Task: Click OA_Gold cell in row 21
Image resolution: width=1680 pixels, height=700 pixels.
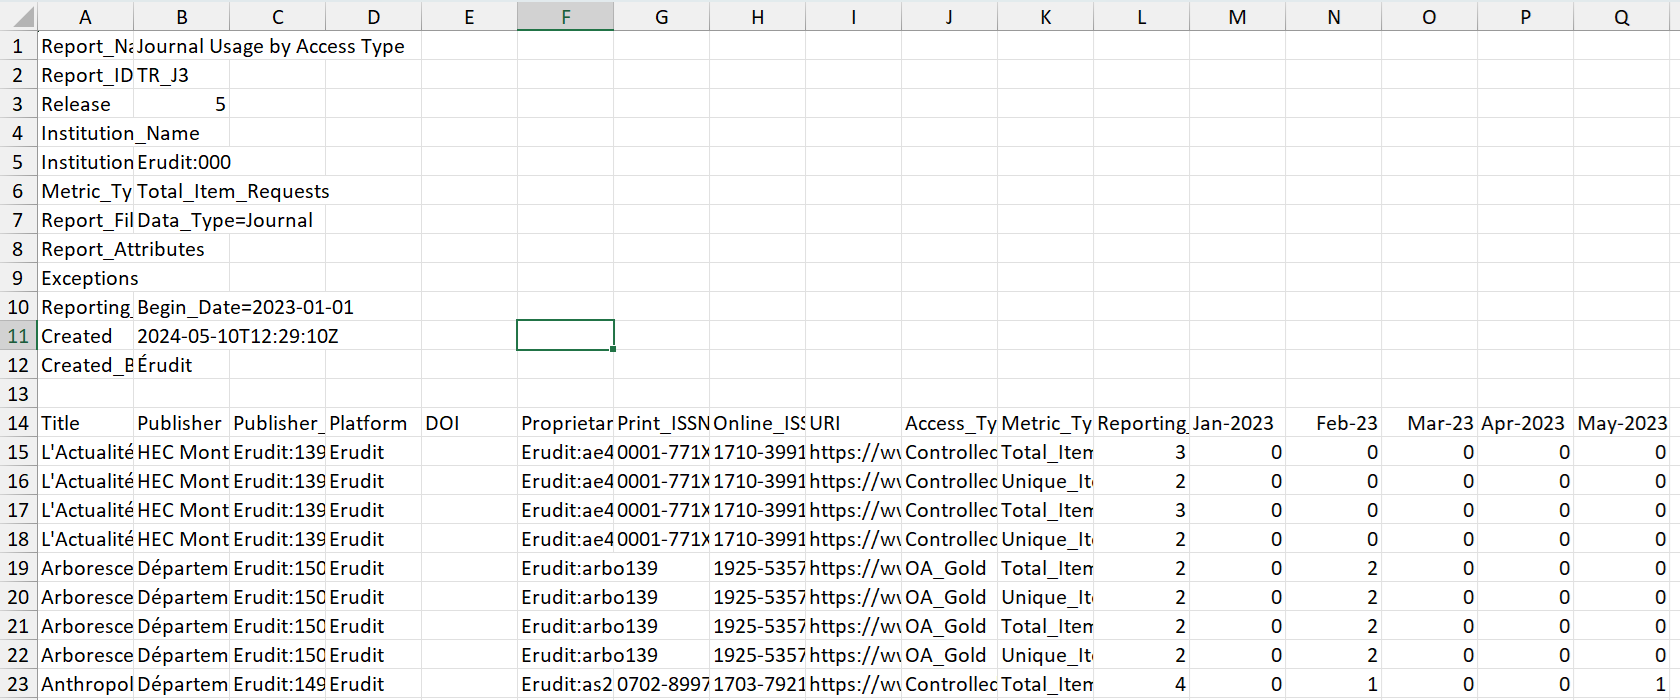Action: 950,626
